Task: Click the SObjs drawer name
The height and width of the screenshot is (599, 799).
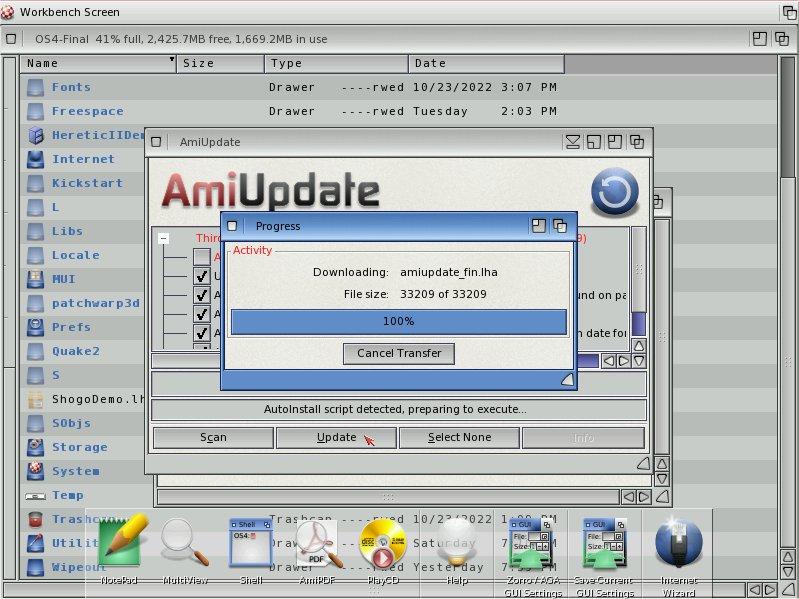Action: 71,423
